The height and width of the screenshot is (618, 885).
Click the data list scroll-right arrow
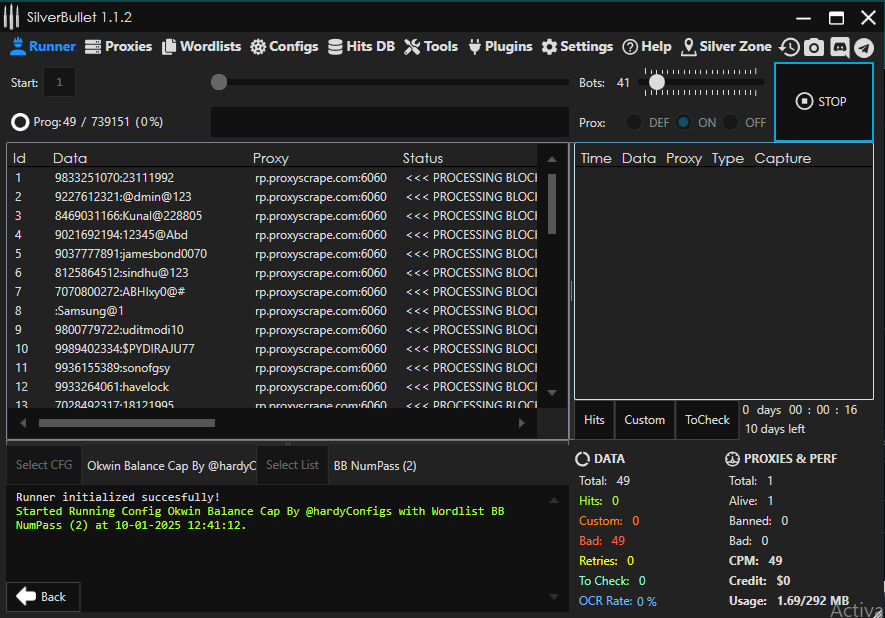[521, 423]
